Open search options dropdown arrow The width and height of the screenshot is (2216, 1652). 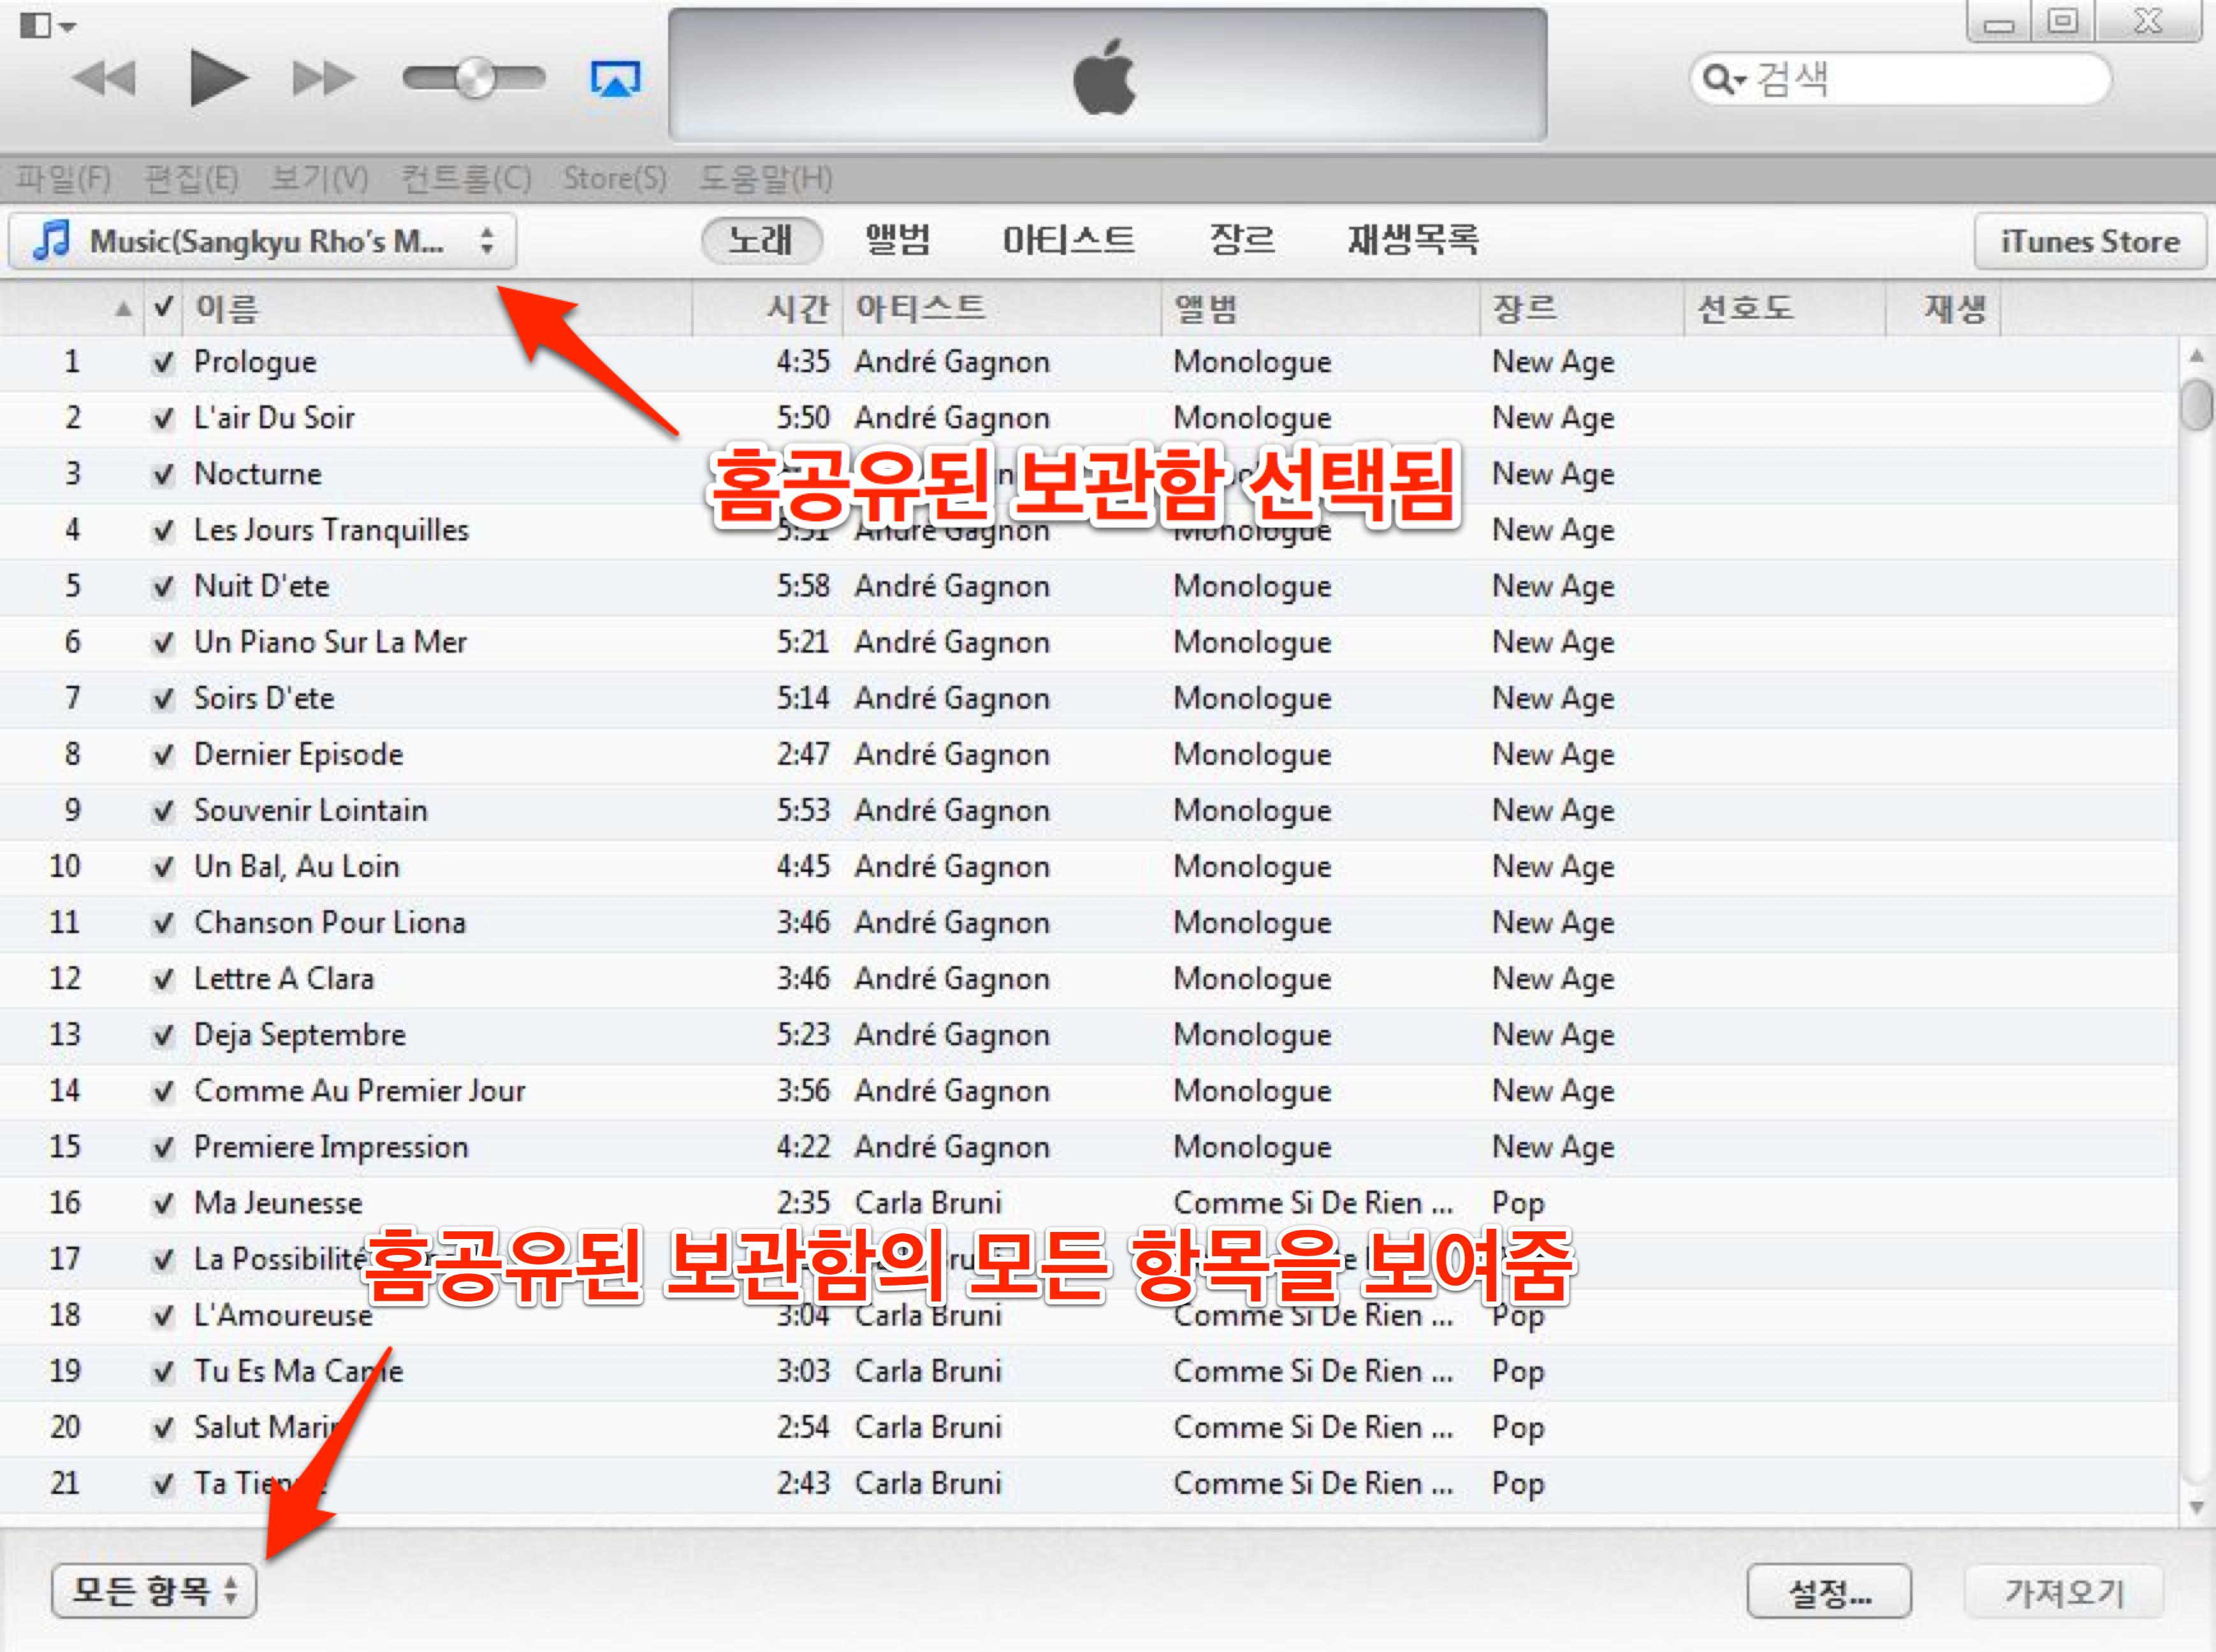click(1741, 80)
